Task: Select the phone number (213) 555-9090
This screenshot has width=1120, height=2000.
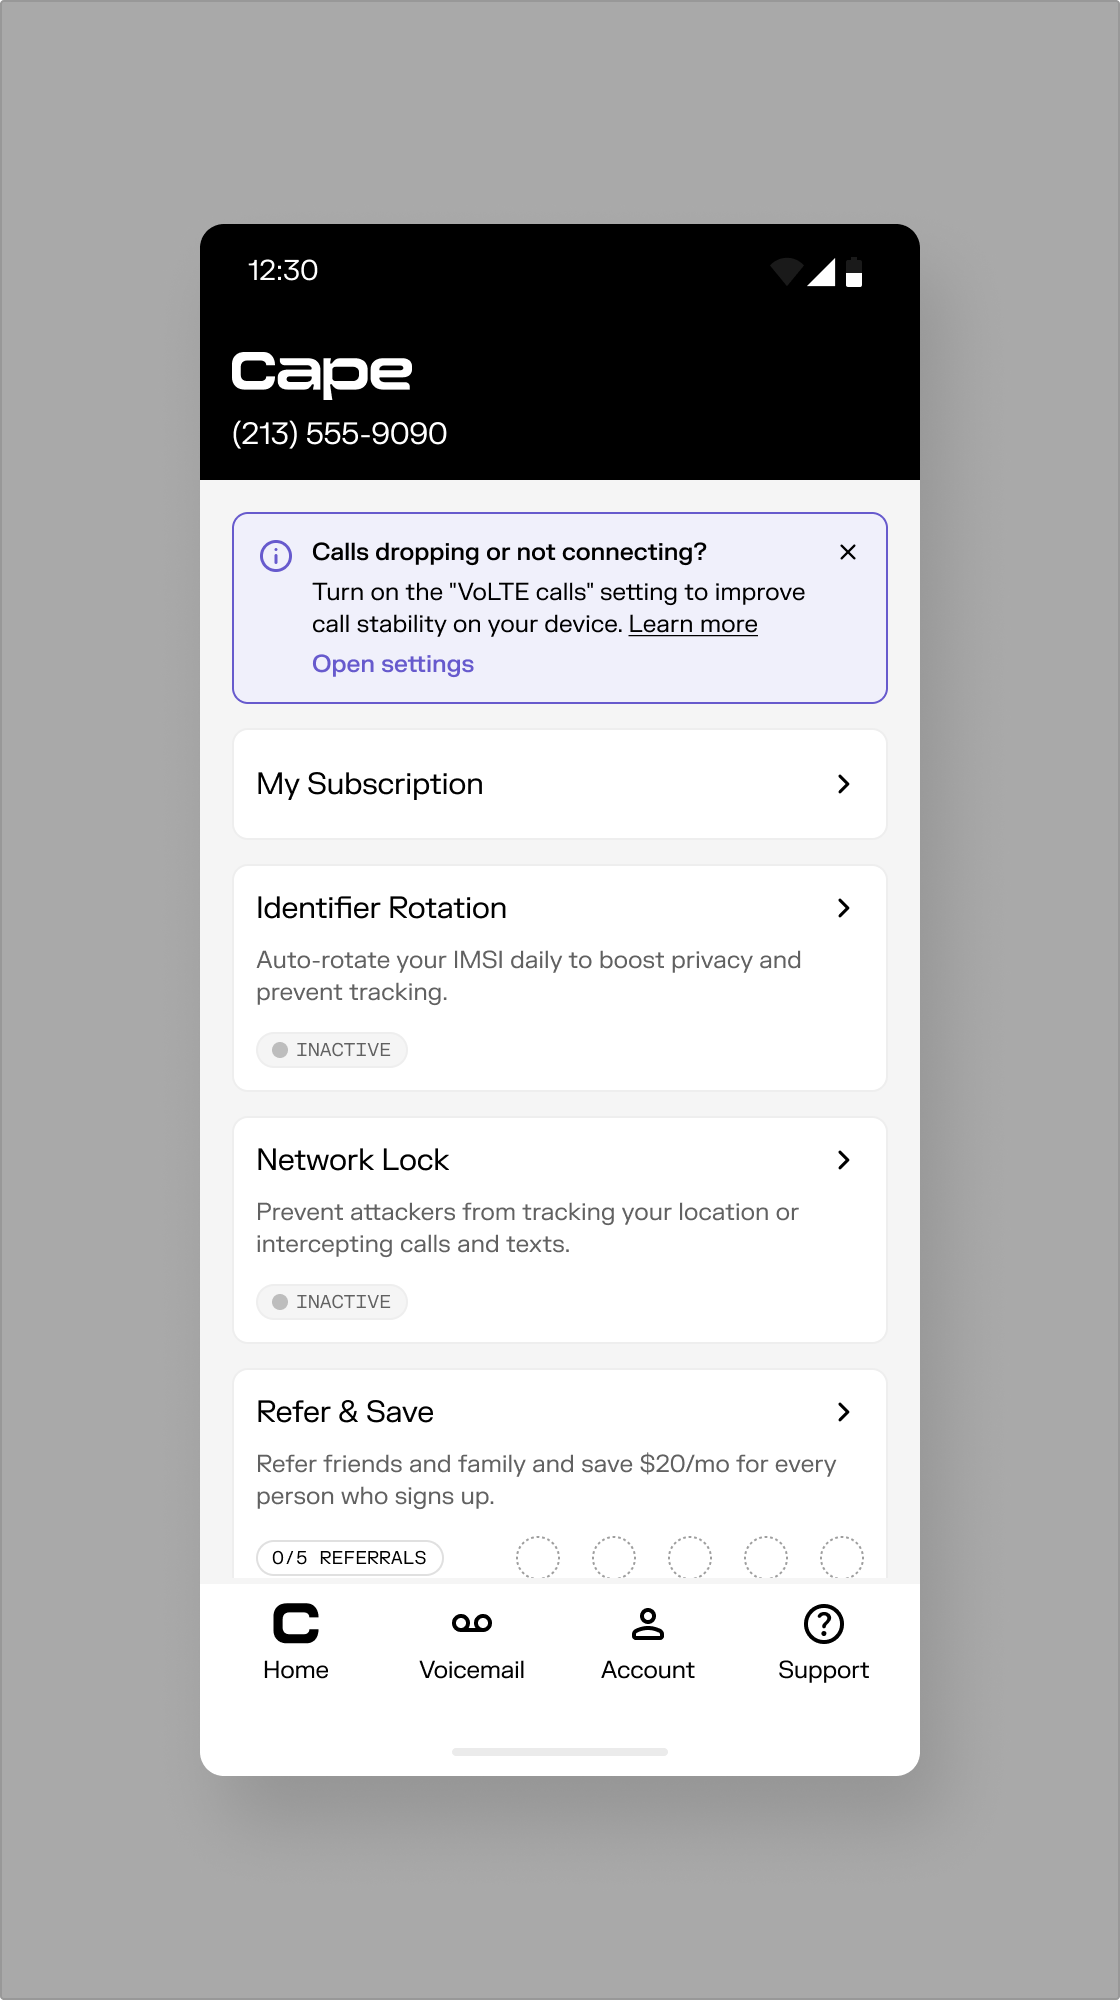Action: [339, 434]
